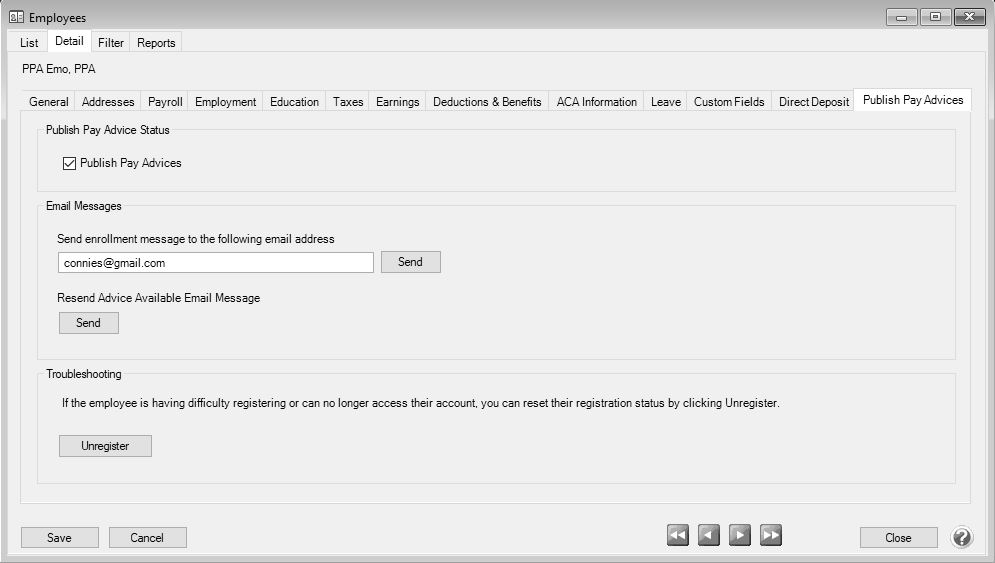Viewport: 995px width, 563px height.
Task: Open the Payroll tab
Action: [165, 102]
